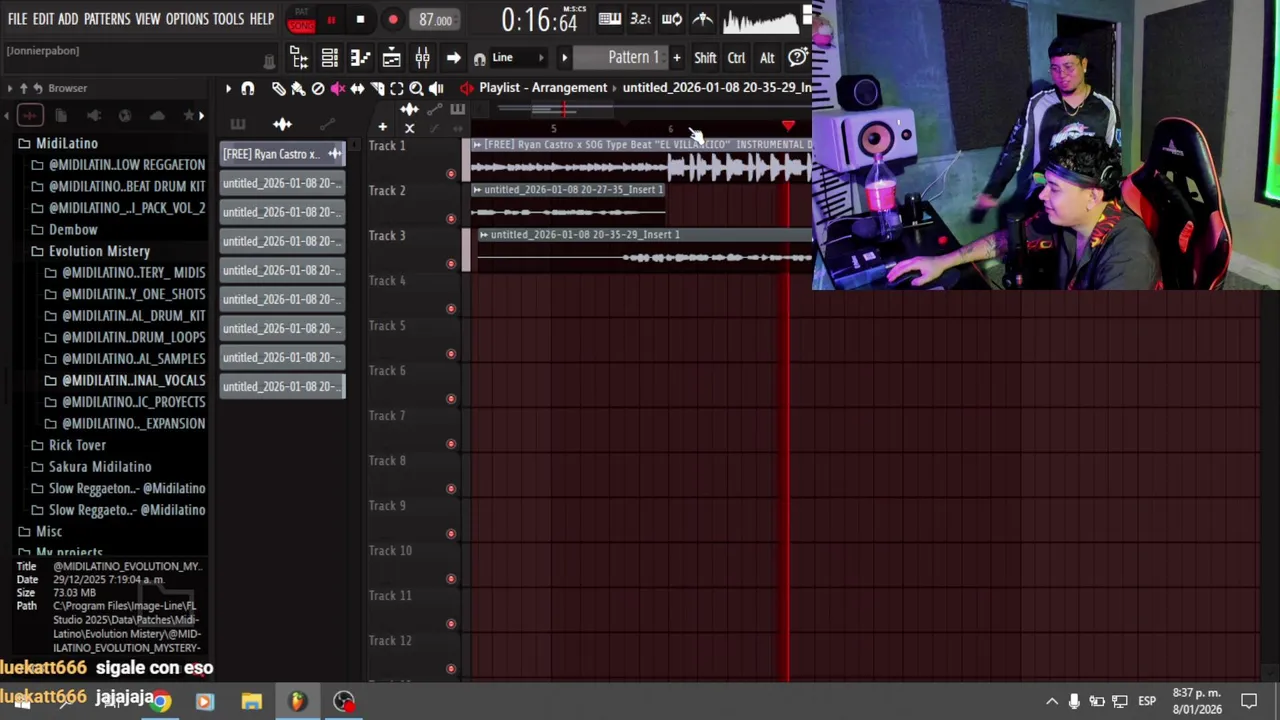The width and height of the screenshot is (1280, 720).
Task: Toggle PAT/SONG playback mode
Action: [301, 20]
